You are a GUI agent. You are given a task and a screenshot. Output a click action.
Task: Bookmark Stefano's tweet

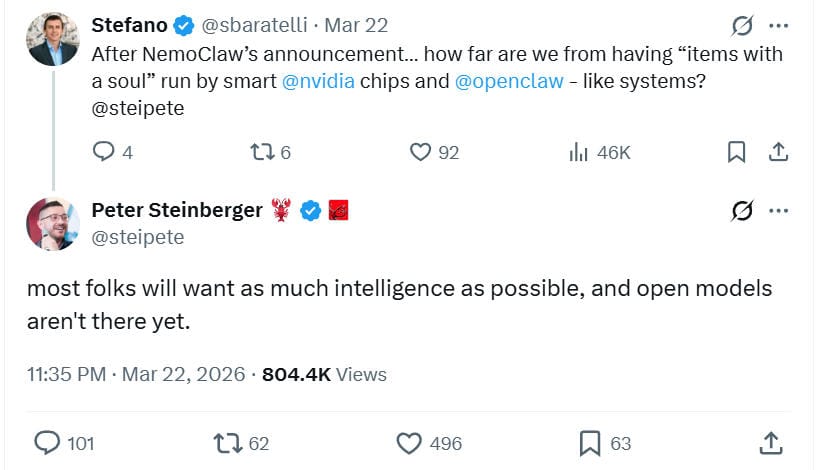[x=736, y=152]
